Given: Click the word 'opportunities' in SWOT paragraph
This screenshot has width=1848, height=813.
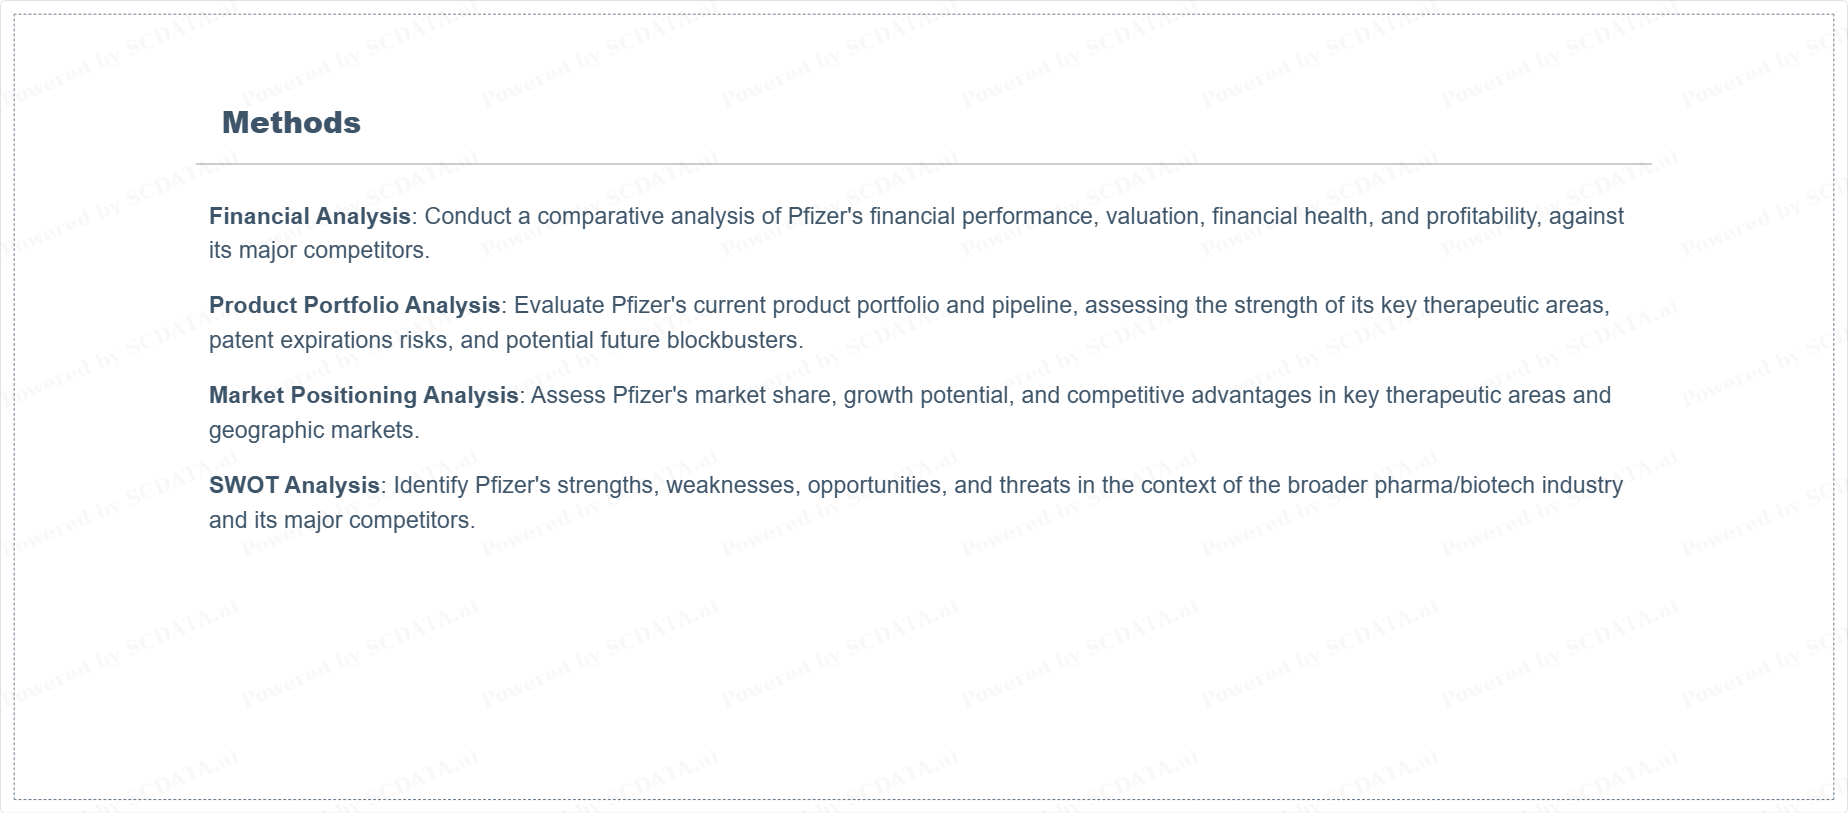Looking at the screenshot, I should [x=874, y=485].
